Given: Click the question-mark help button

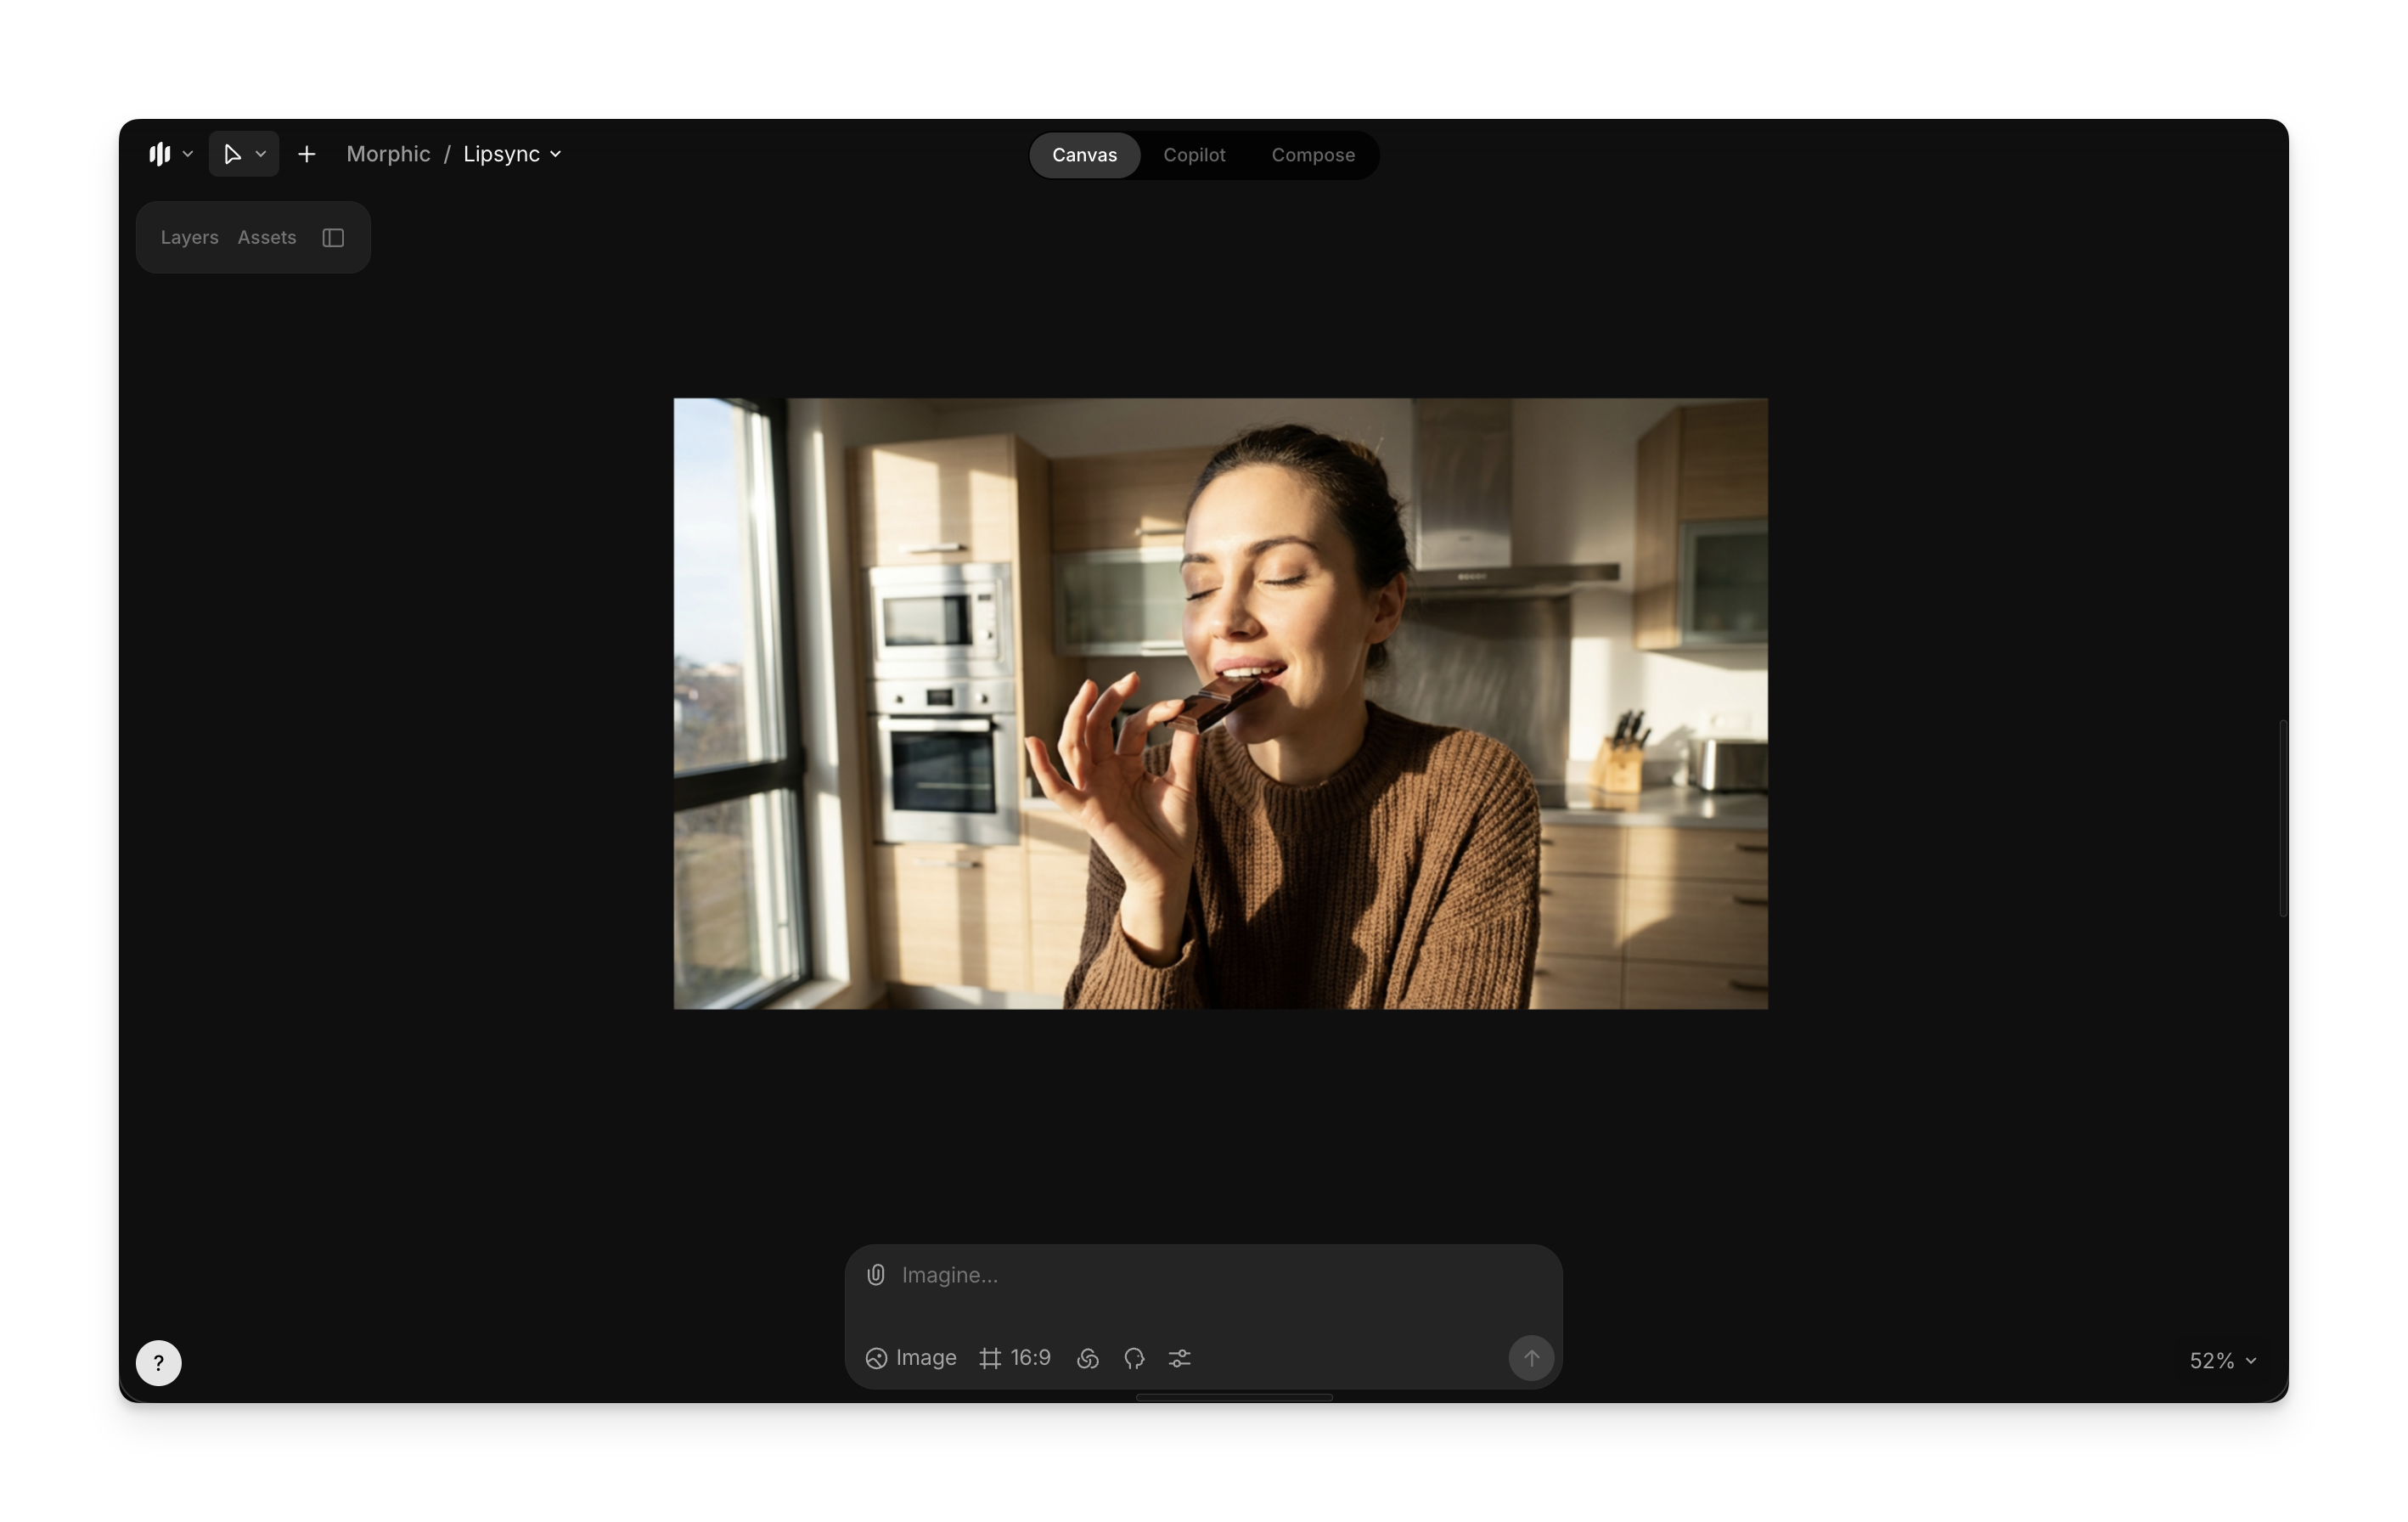Looking at the screenshot, I should click(x=158, y=1362).
